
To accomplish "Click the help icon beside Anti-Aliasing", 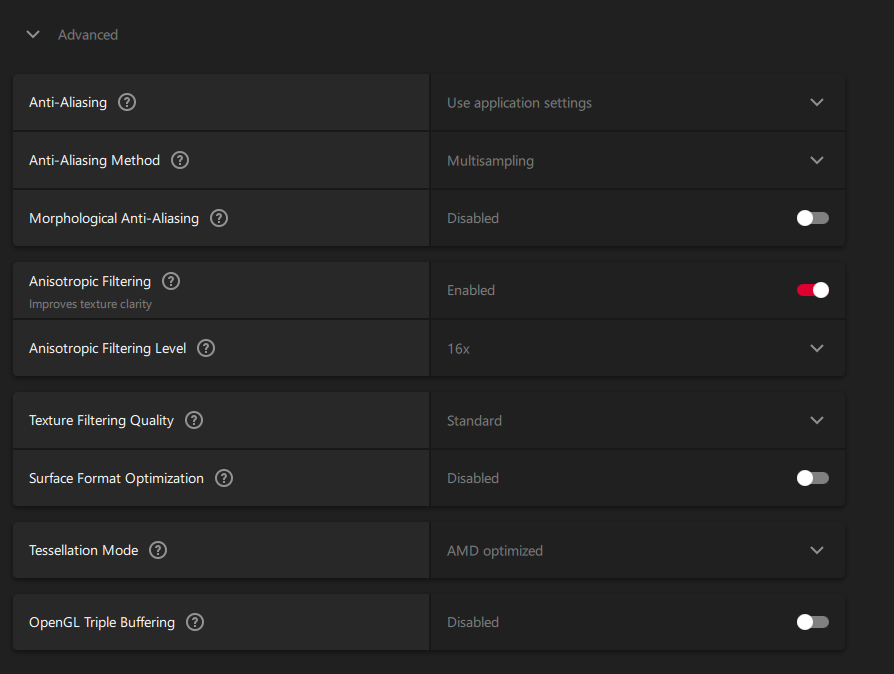I will point(127,102).
